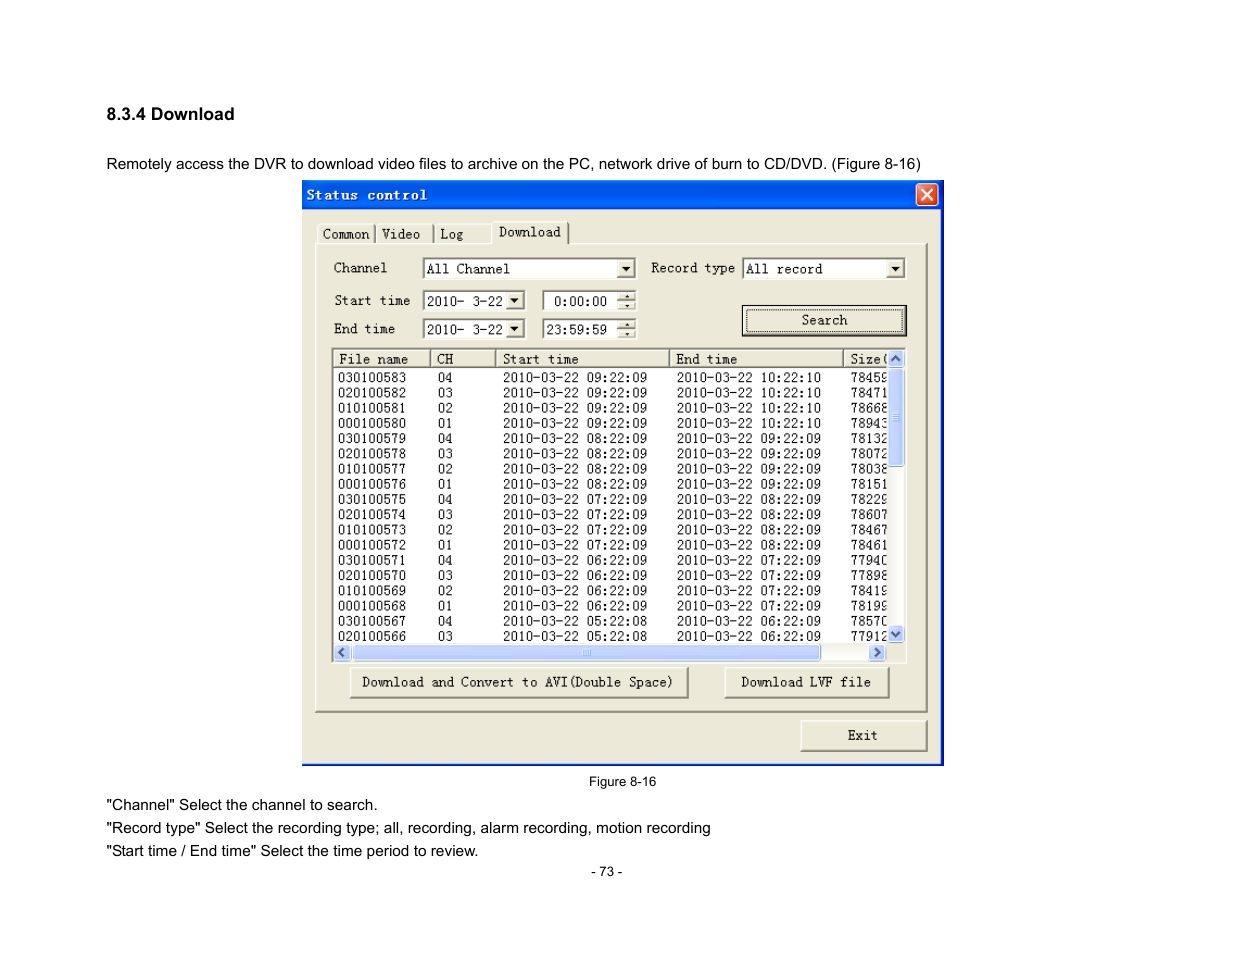Viewport: 1235px width, 954px height.
Task: Select file 000100580
Action: pyautogui.click(x=372, y=423)
